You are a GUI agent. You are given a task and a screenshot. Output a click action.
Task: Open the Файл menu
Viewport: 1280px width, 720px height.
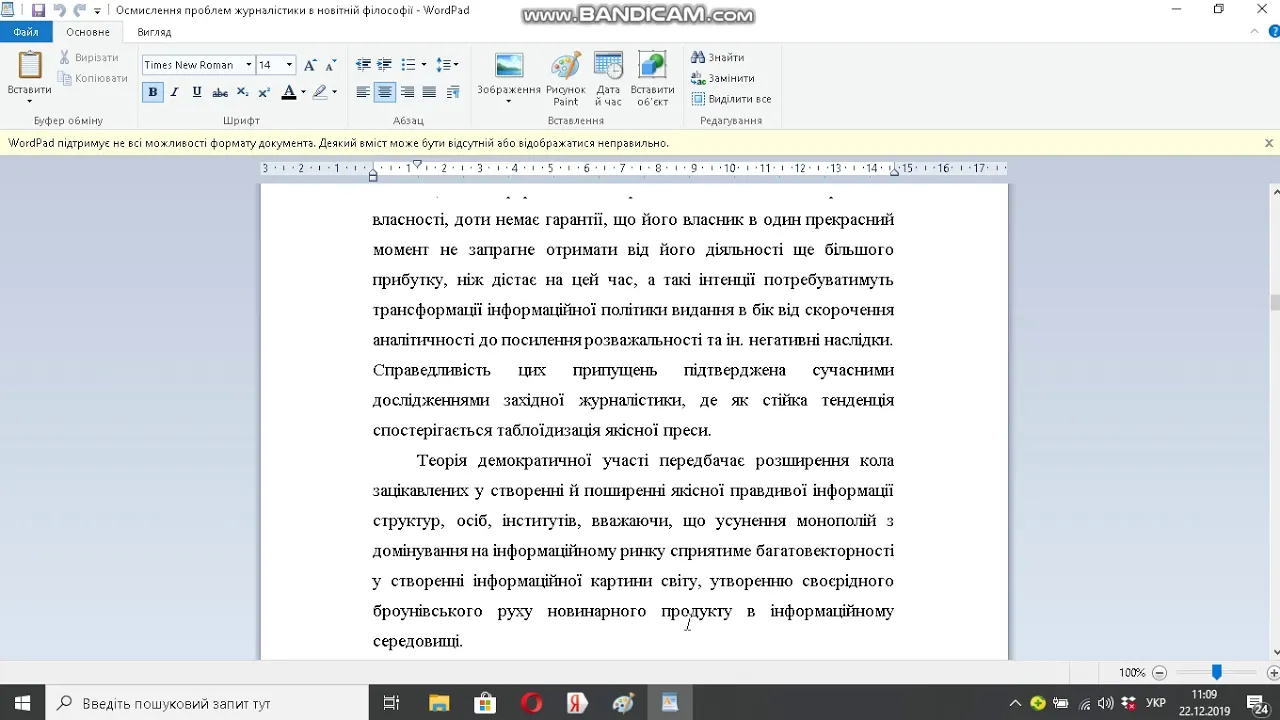pos(26,32)
